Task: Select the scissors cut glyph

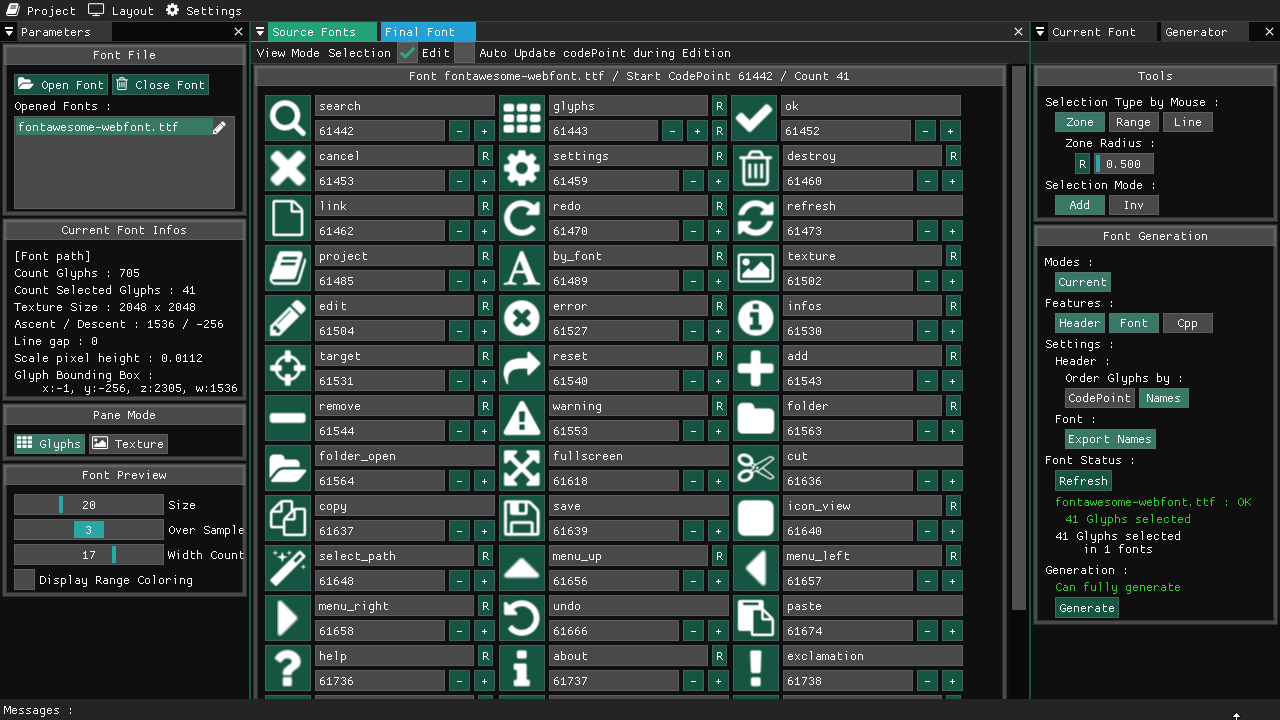Action: [755, 468]
